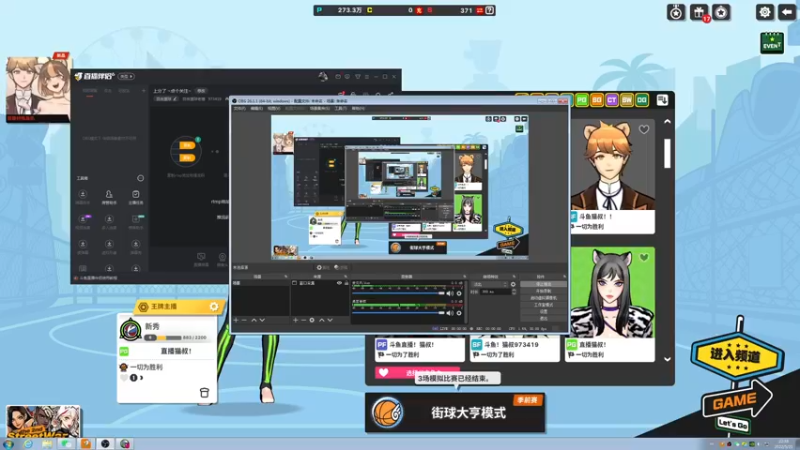Adjust the second OBS mixer volume slider

pyautogui.click(x=398, y=313)
